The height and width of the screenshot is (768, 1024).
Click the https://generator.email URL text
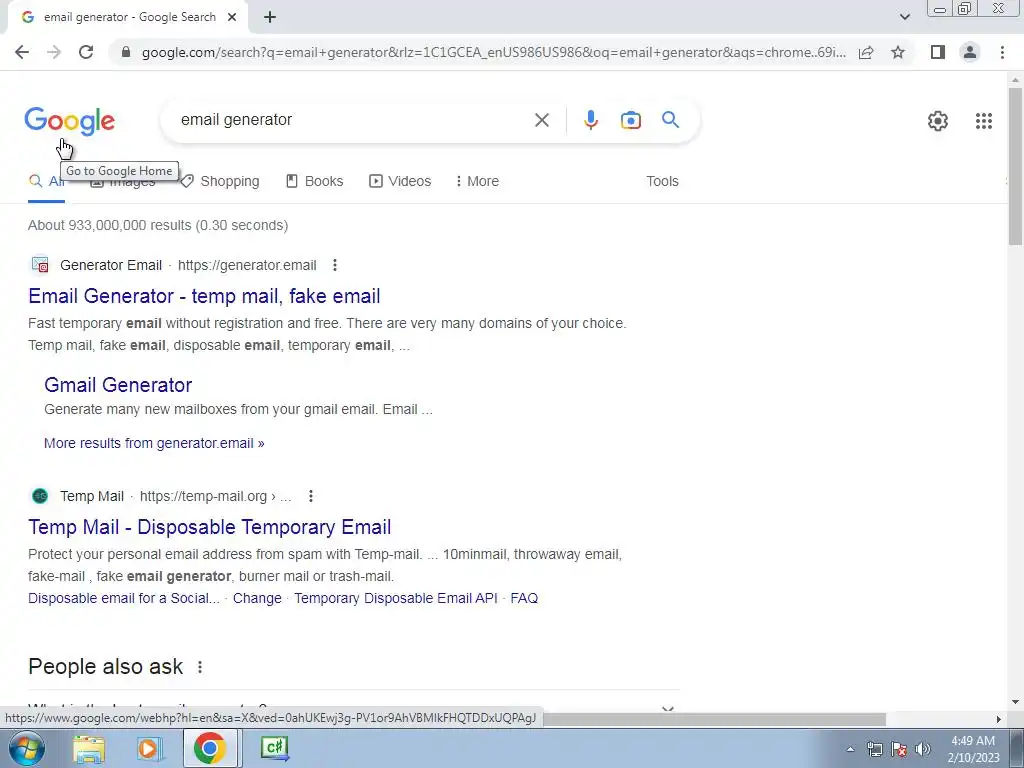247,265
